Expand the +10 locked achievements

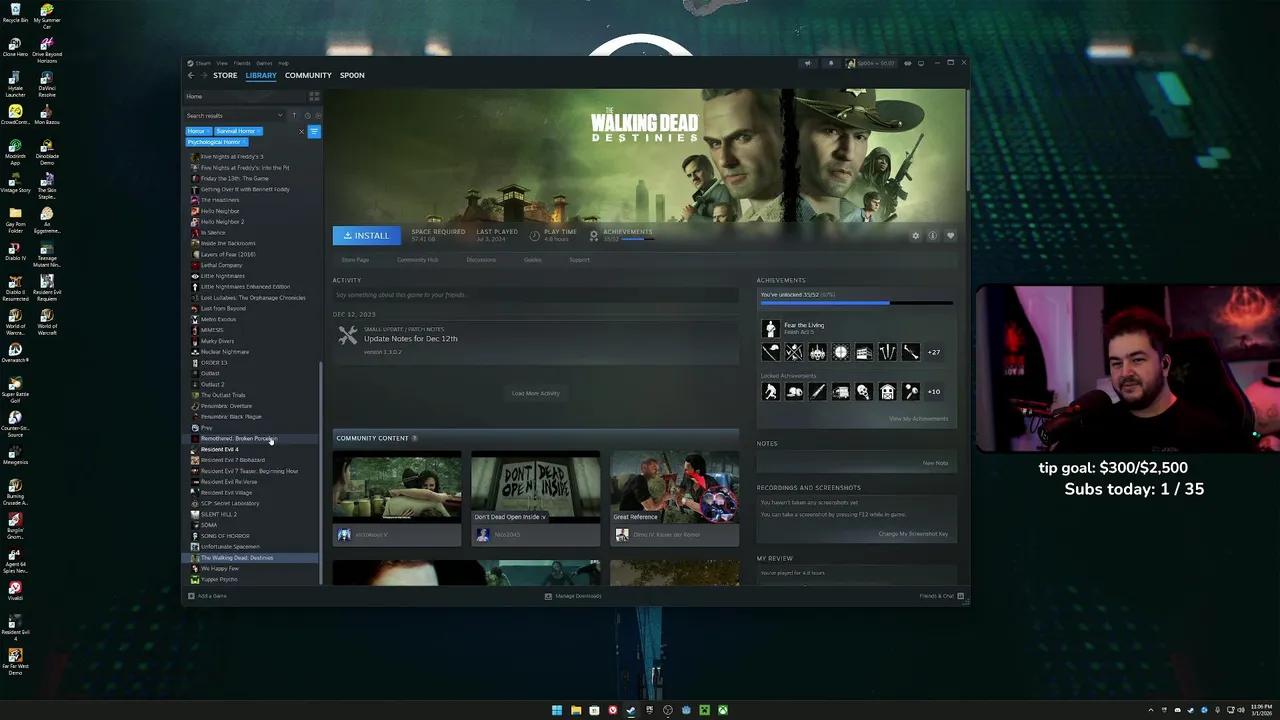[933, 392]
